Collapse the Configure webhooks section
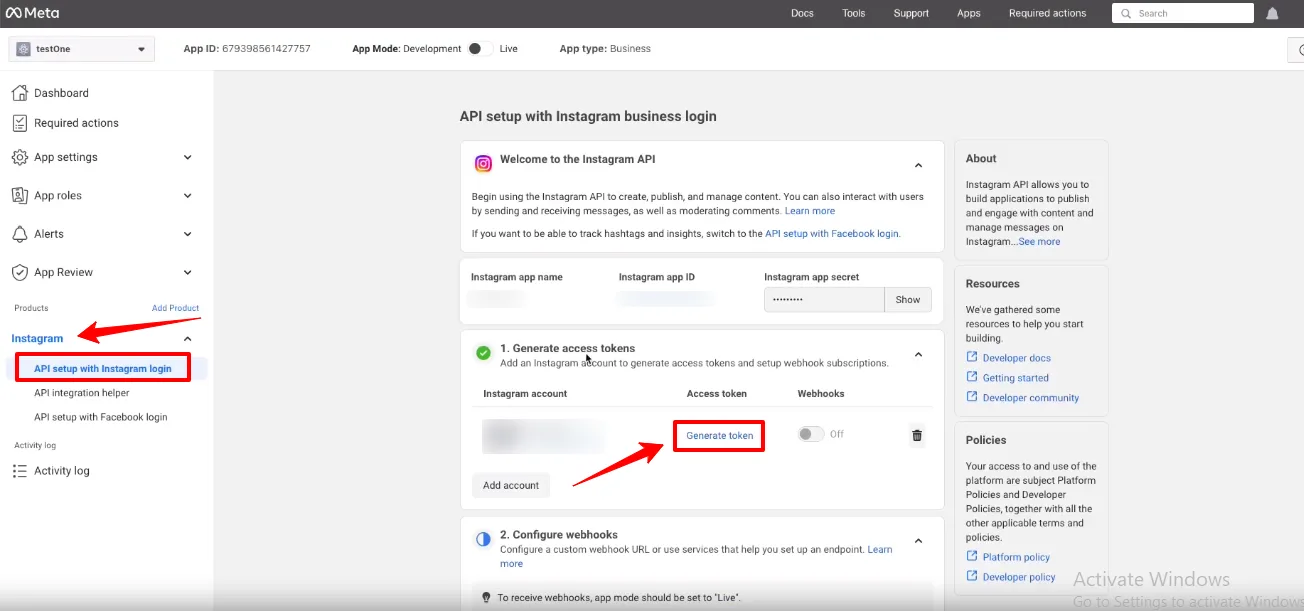The height and width of the screenshot is (611, 1304). (918, 541)
